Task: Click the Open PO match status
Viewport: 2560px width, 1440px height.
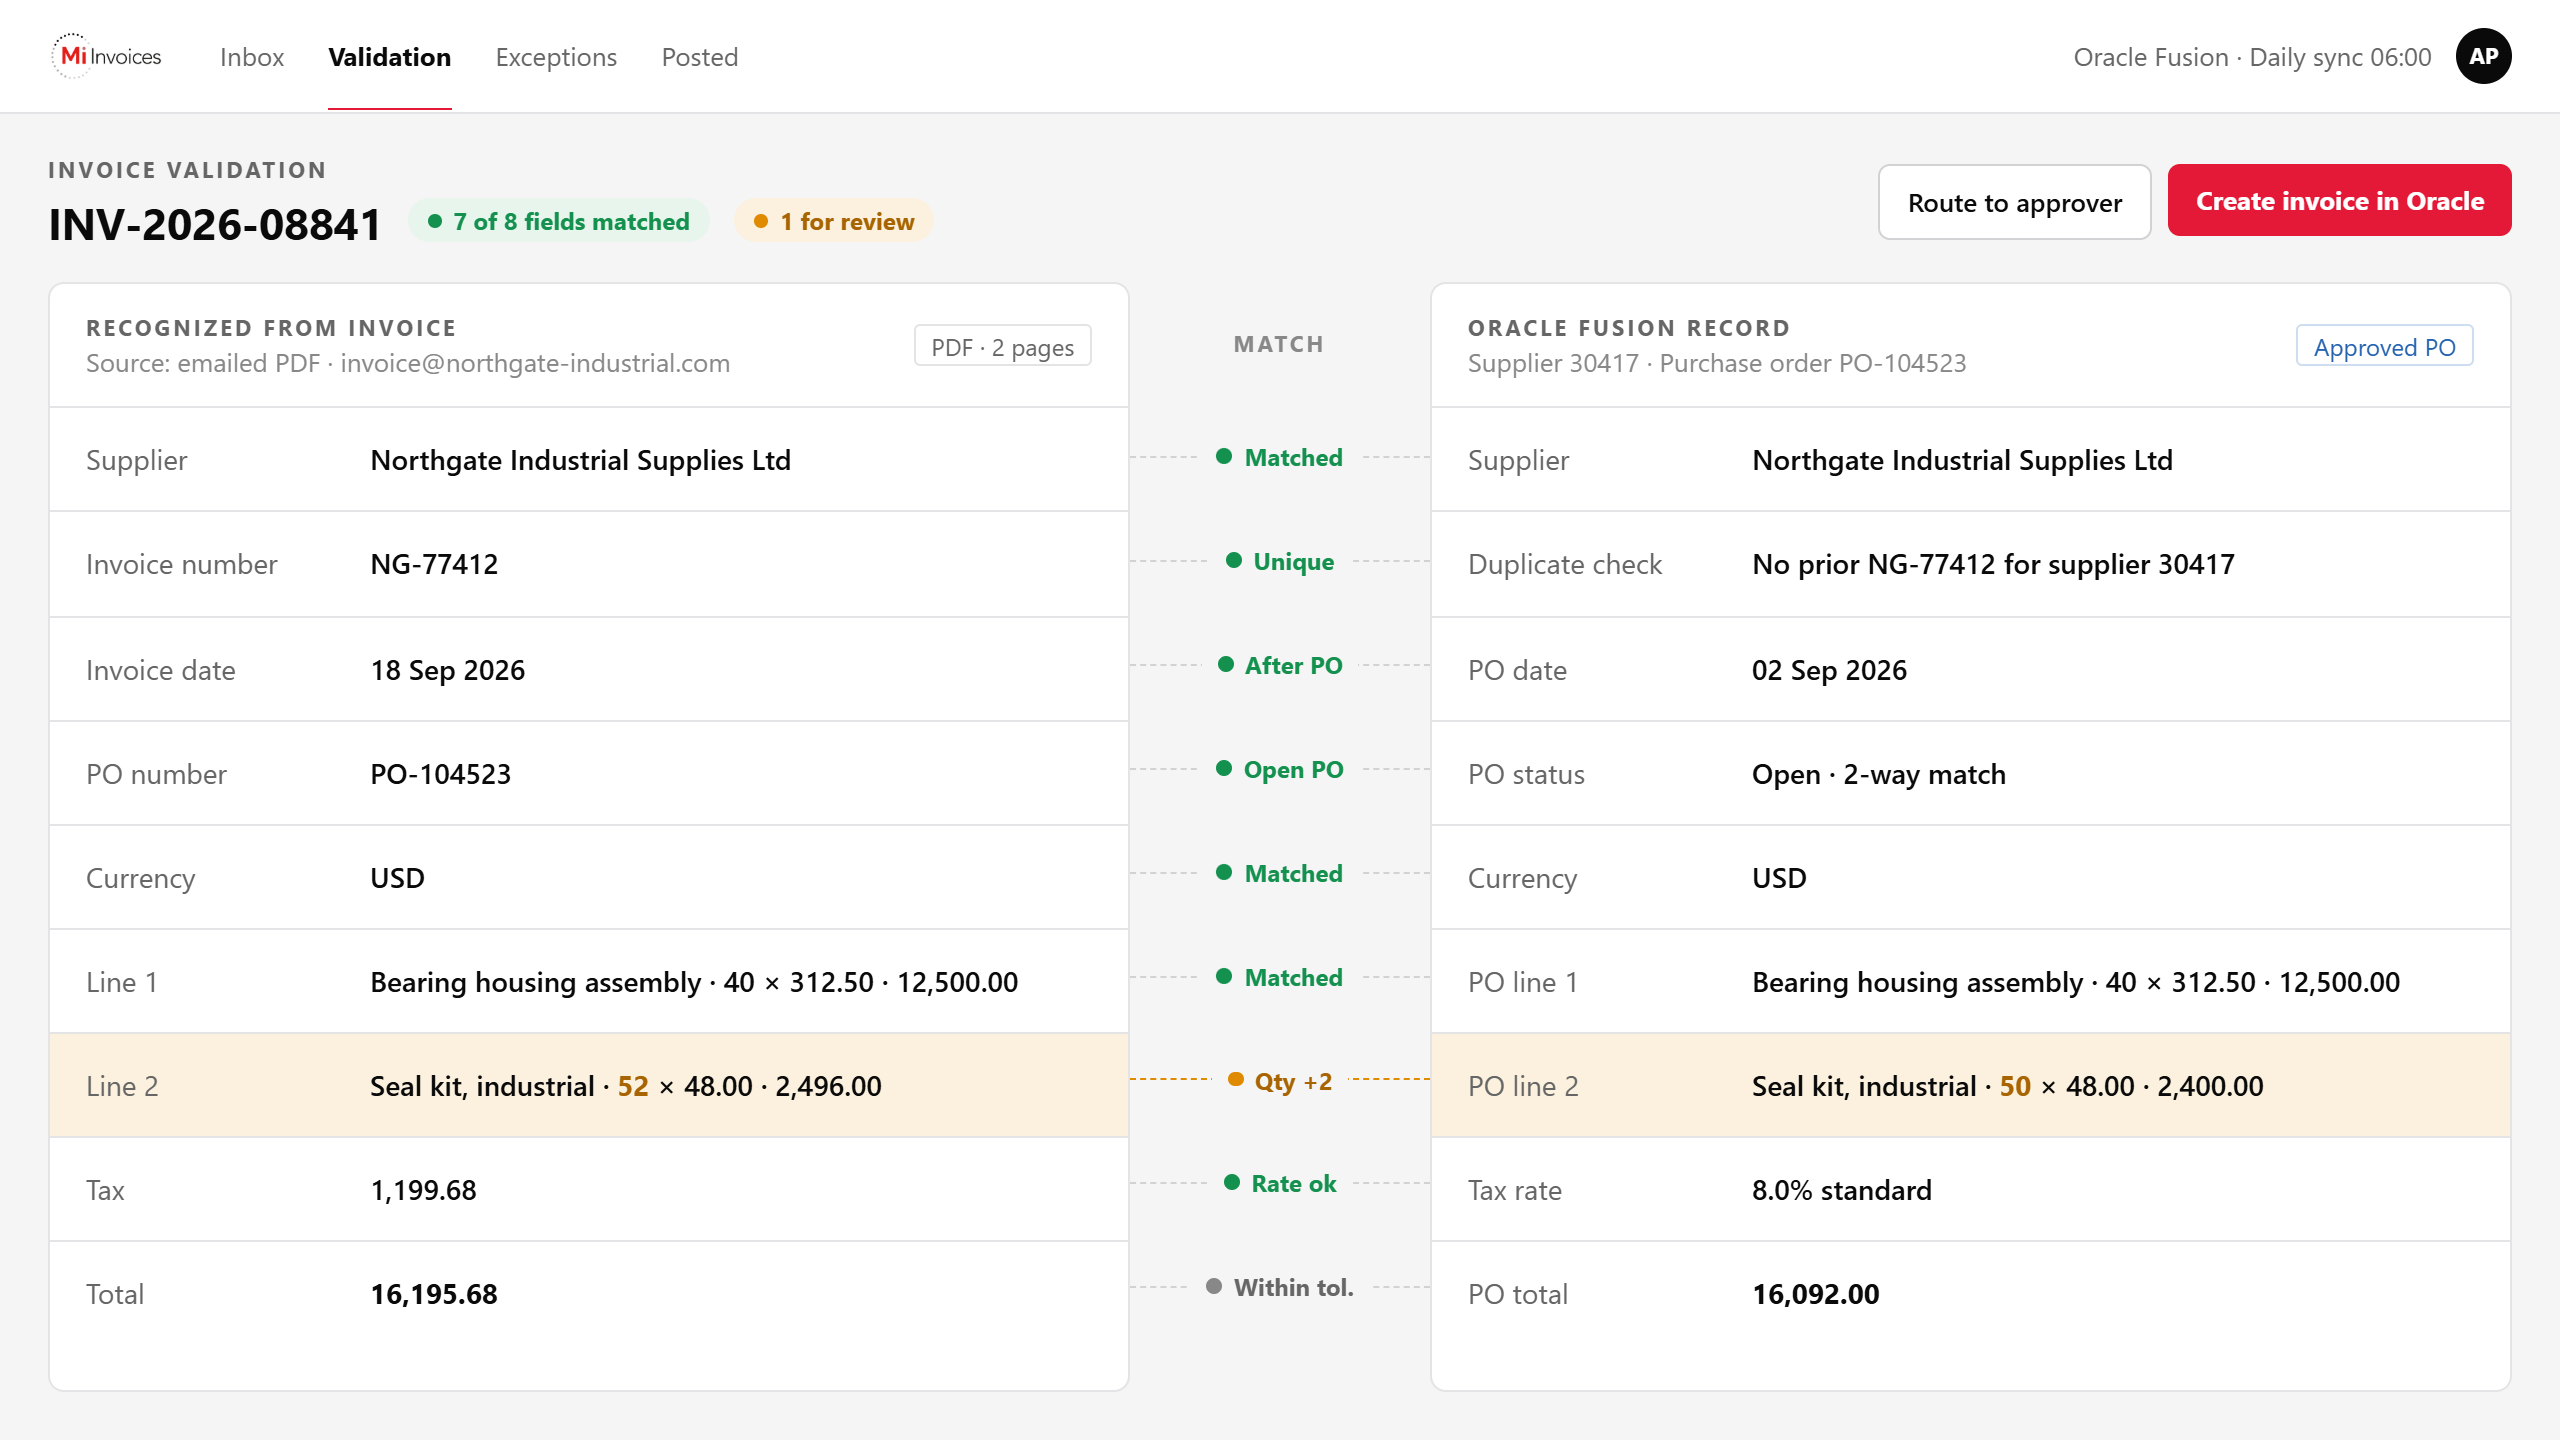Action: click(x=1280, y=770)
